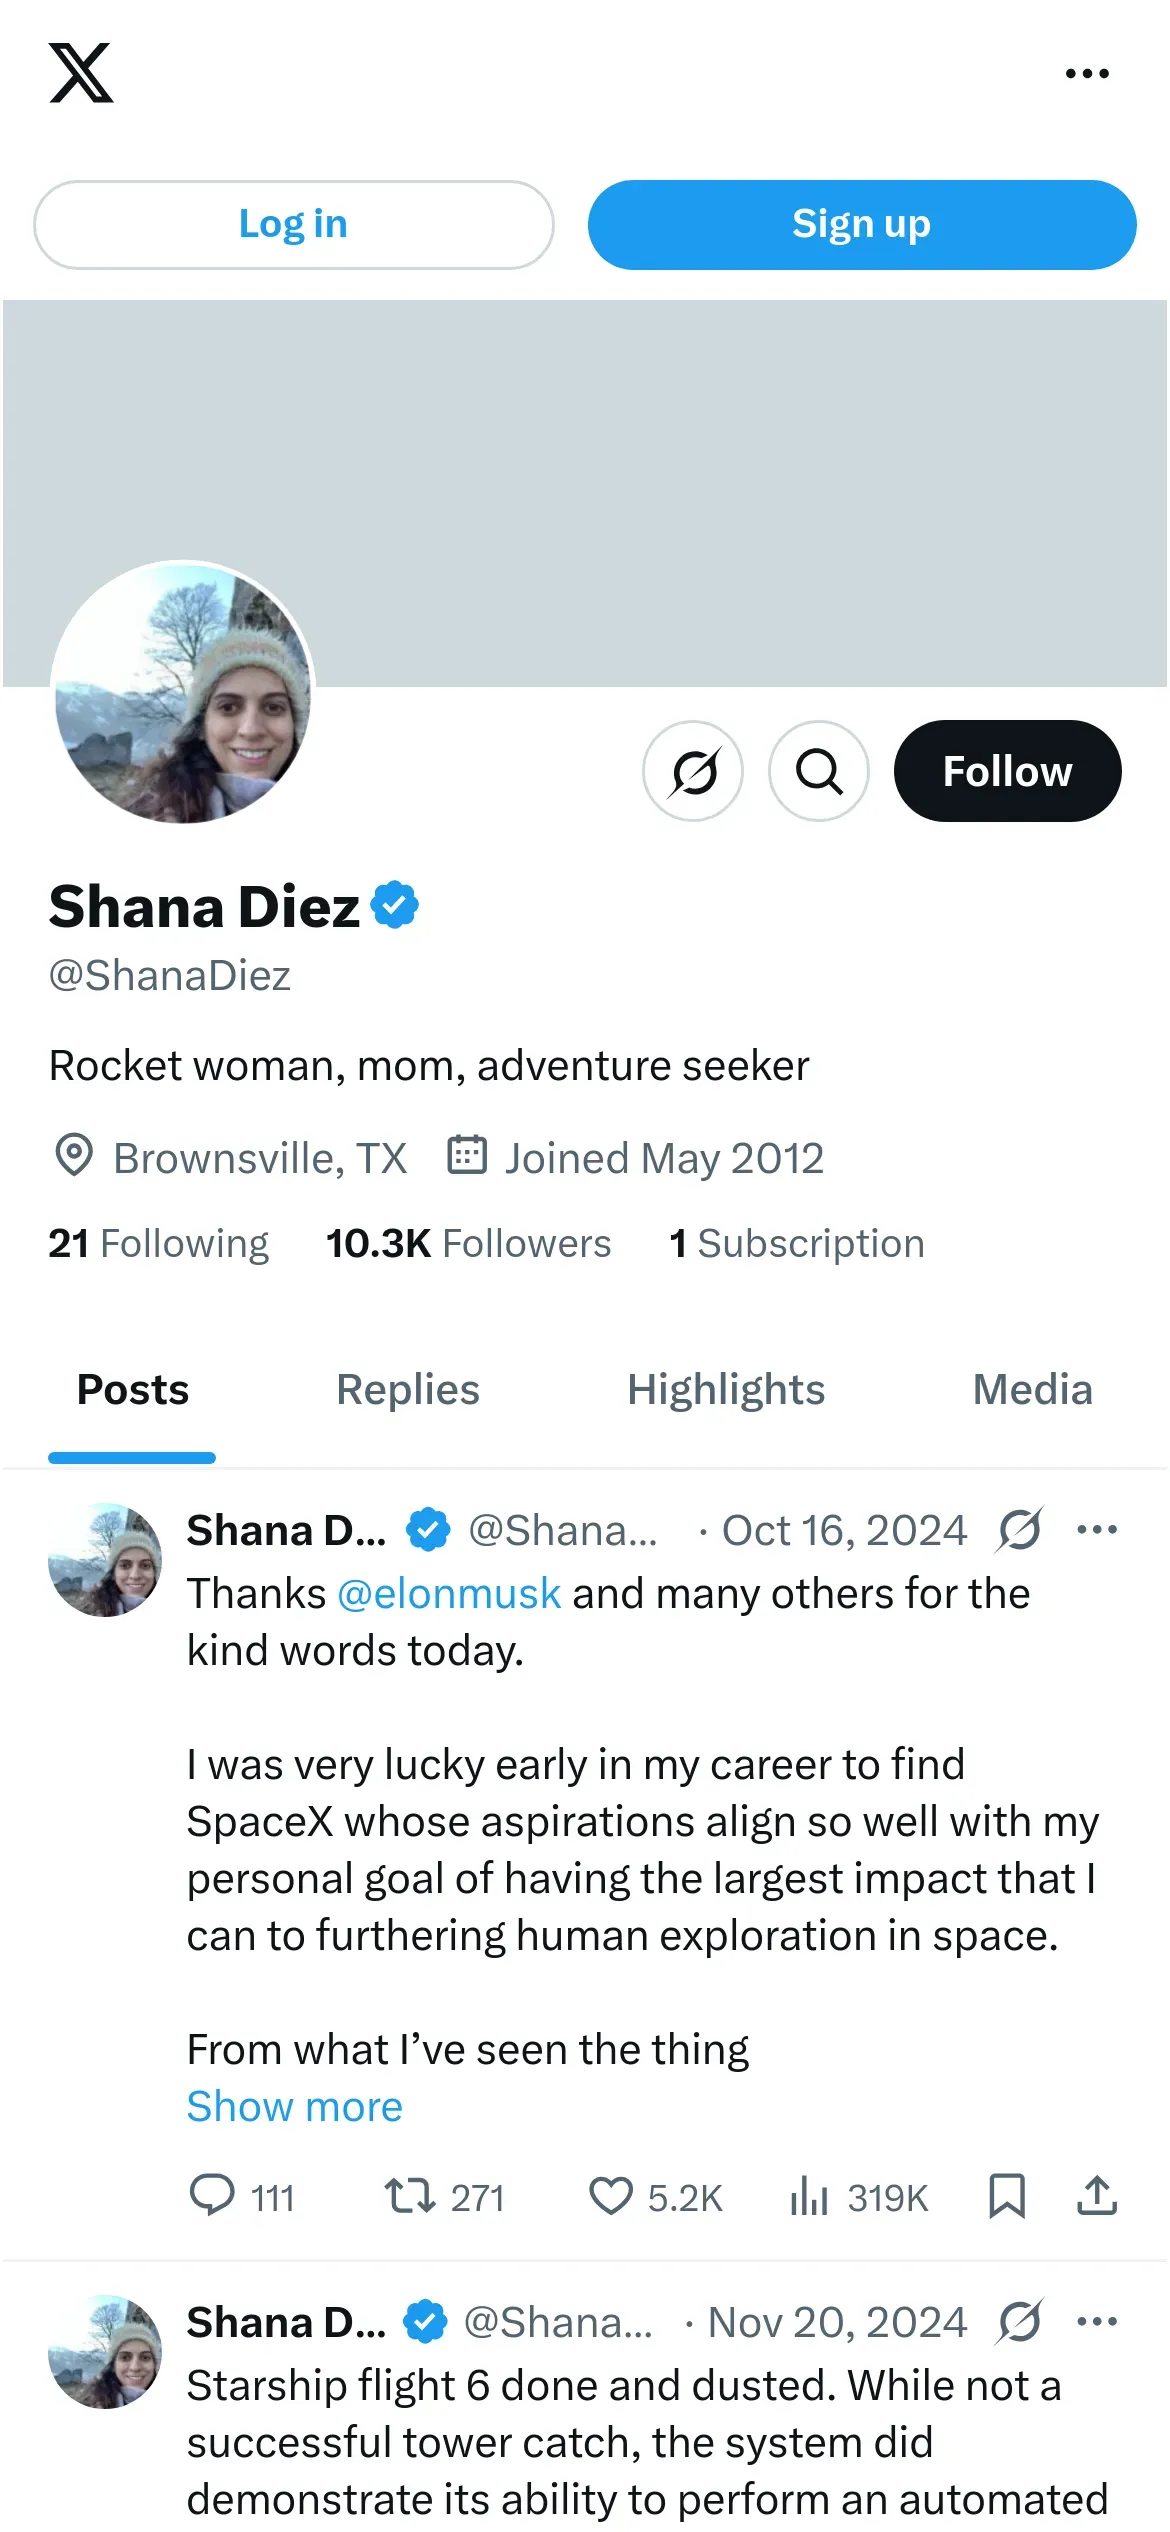Open the Media tab
1170x2532 pixels.
[x=1032, y=1389]
